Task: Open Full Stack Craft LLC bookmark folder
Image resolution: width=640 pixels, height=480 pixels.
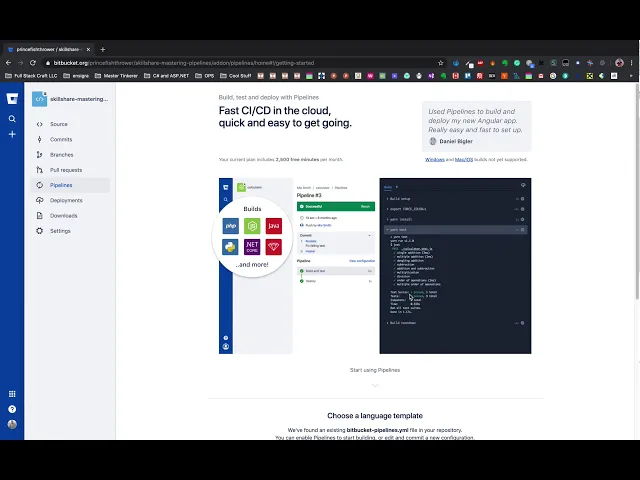Action: tap(31, 76)
